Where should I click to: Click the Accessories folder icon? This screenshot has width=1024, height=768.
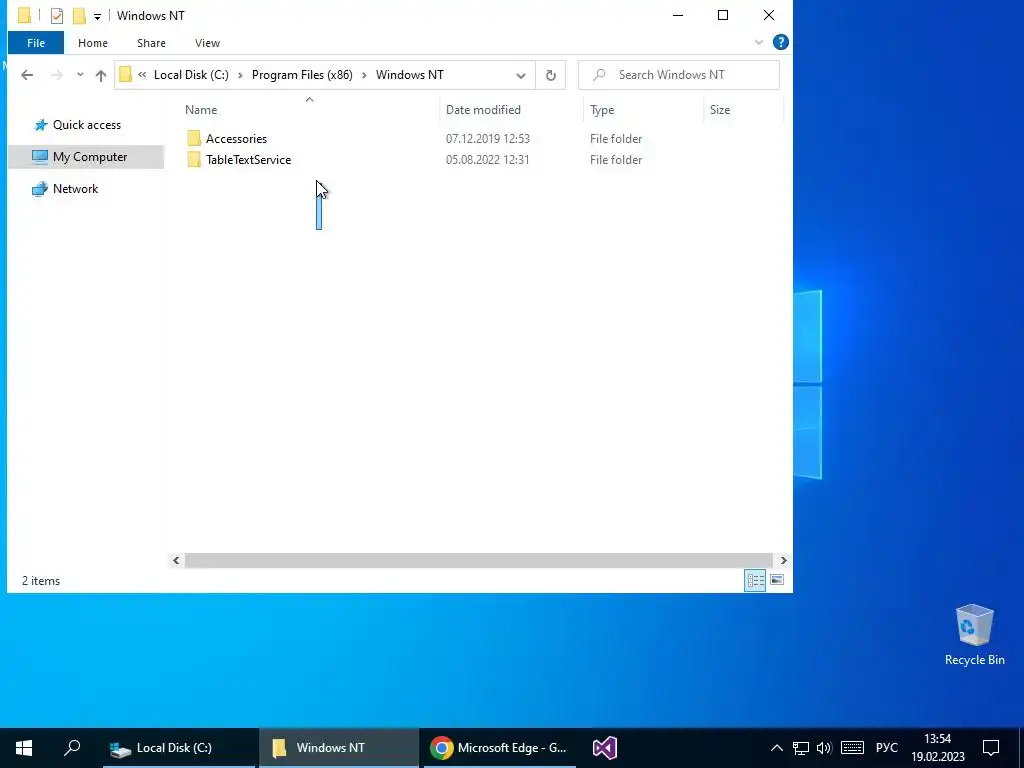coord(194,138)
